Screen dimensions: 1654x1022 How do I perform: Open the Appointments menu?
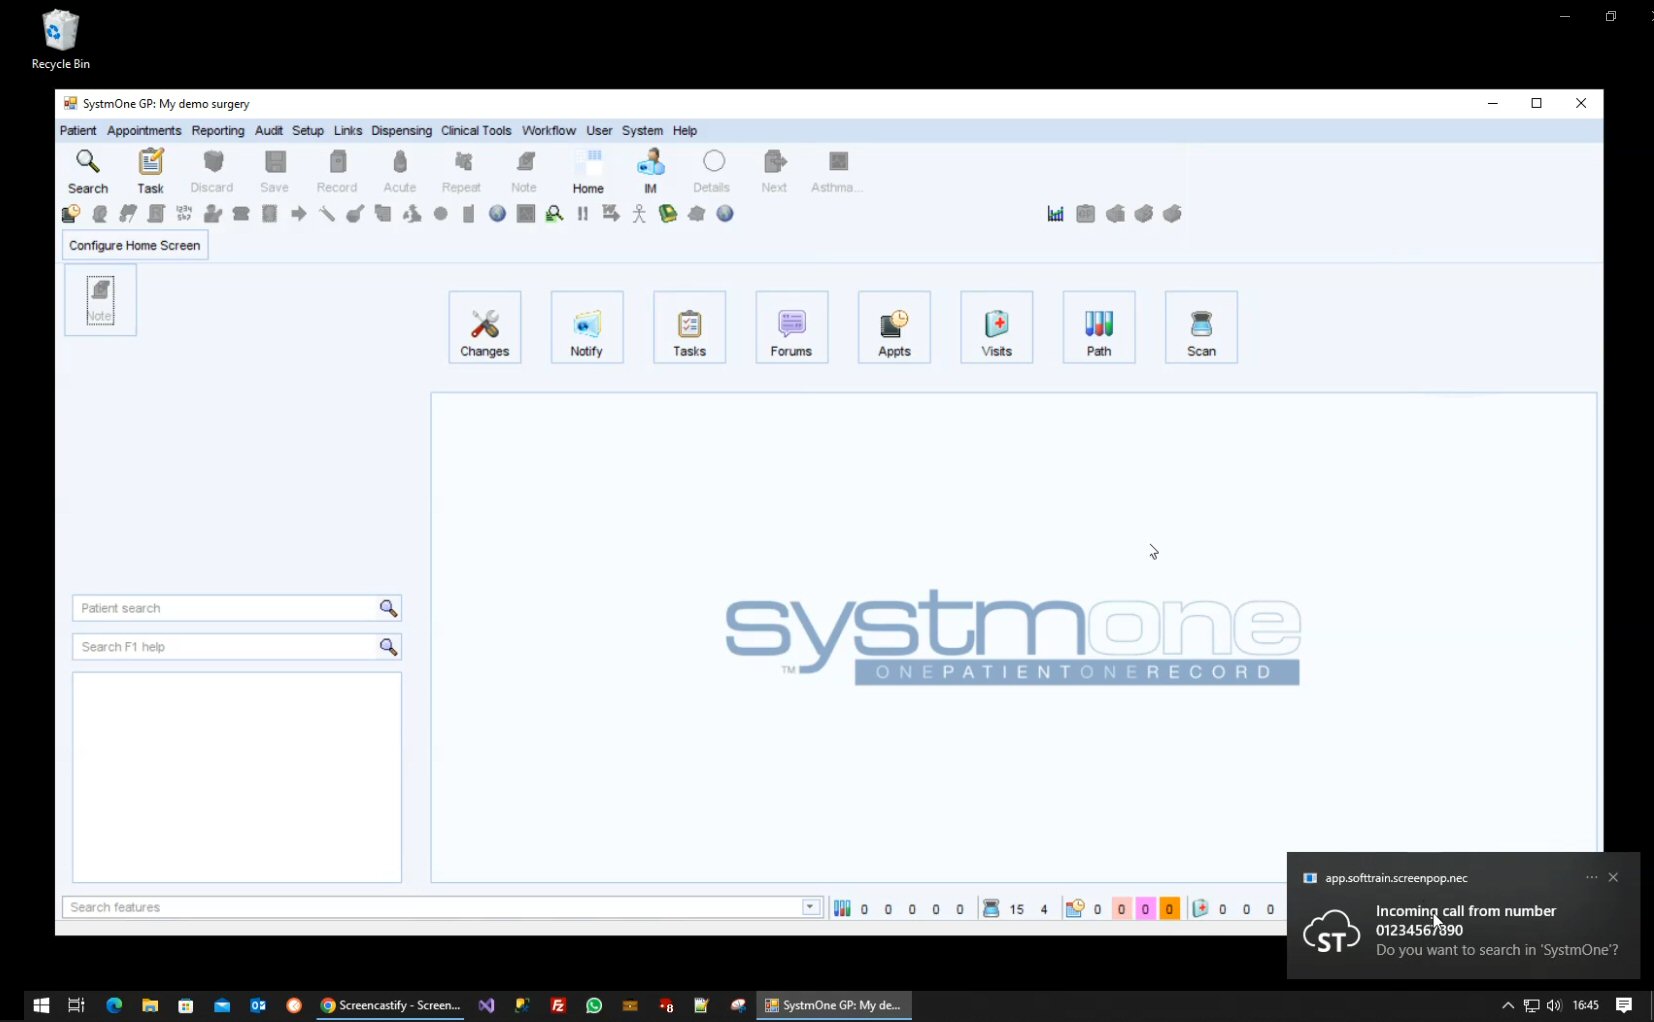coord(144,131)
